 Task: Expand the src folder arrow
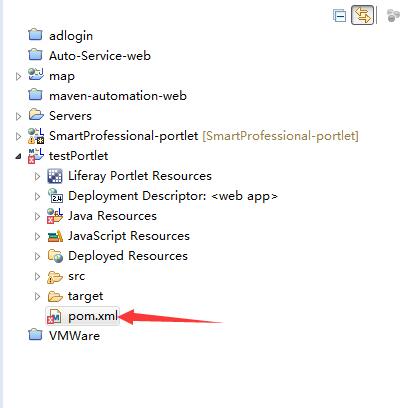pos(37,276)
